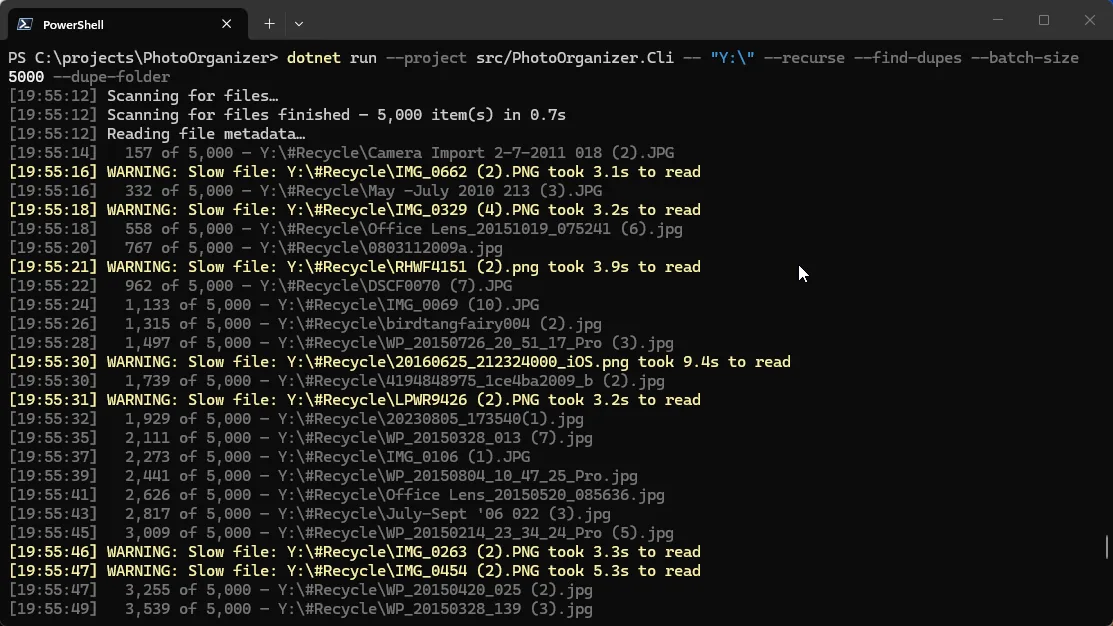Image resolution: width=1113 pixels, height=626 pixels.
Task: Minimize the terminal window
Action: [998, 20]
